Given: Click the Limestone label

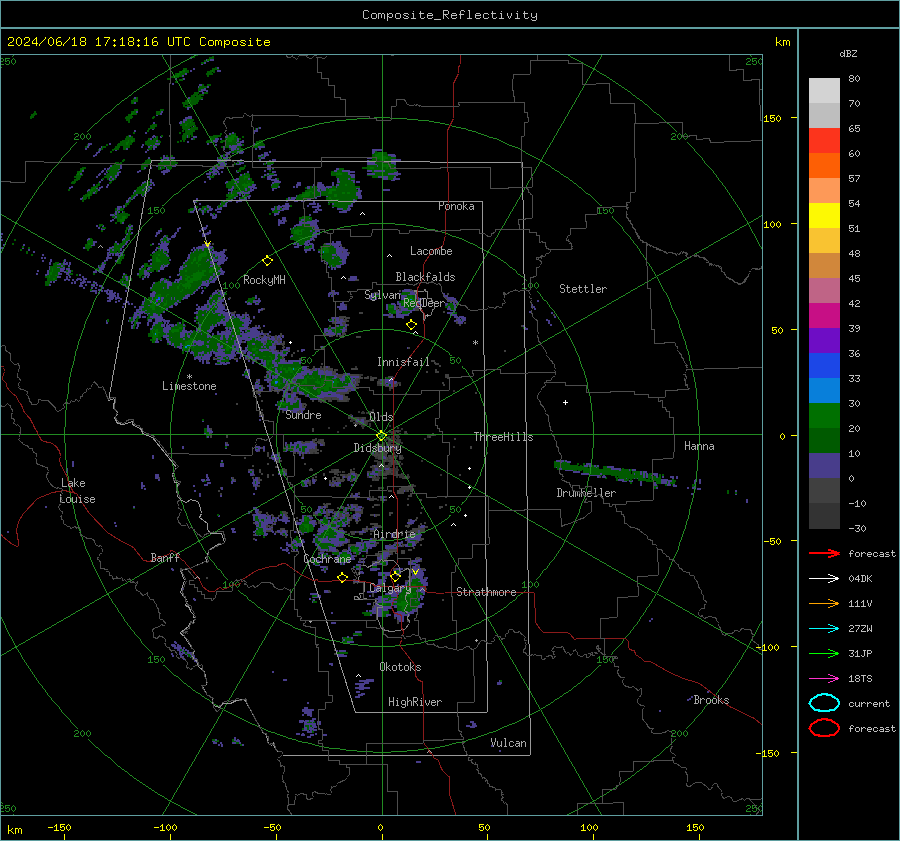Looking at the screenshot, I should 189,386.
